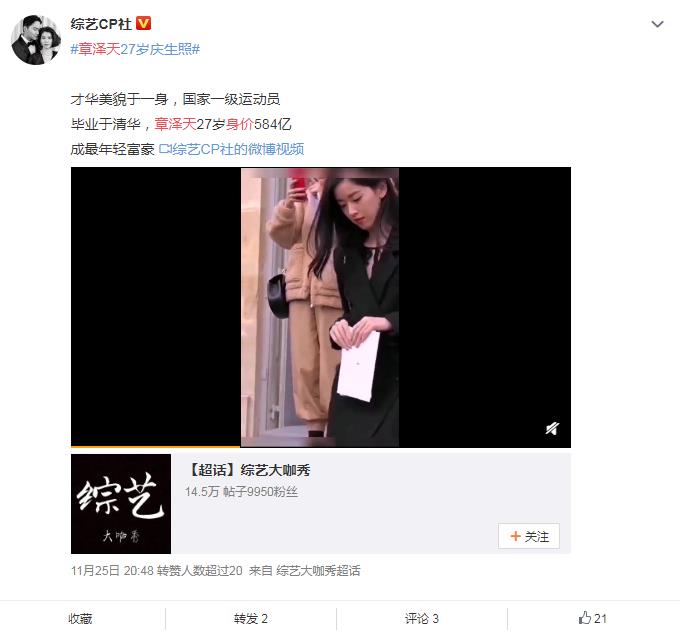Follow the topic with +关注 button
The height and width of the screenshot is (638, 680).
(529, 536)
